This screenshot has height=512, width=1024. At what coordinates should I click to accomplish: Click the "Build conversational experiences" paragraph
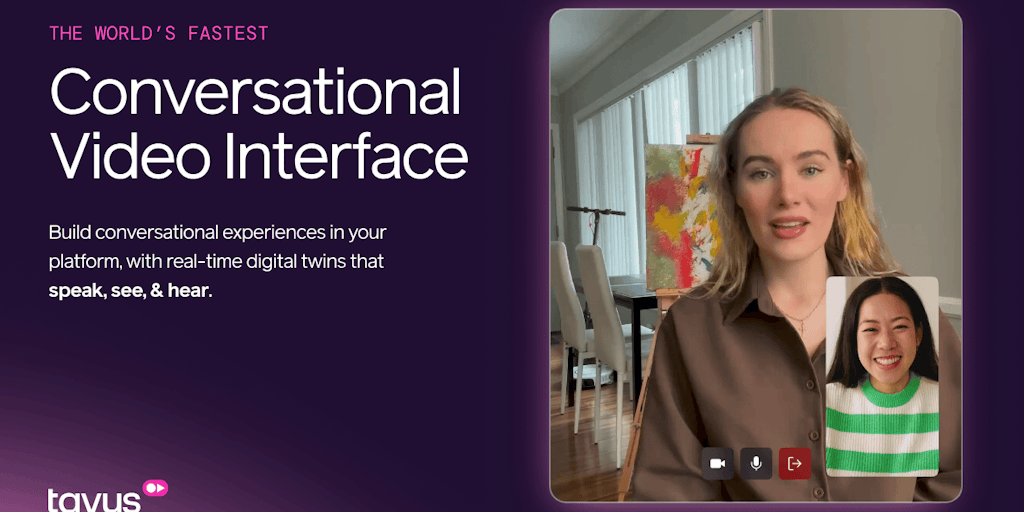point(218,261)
